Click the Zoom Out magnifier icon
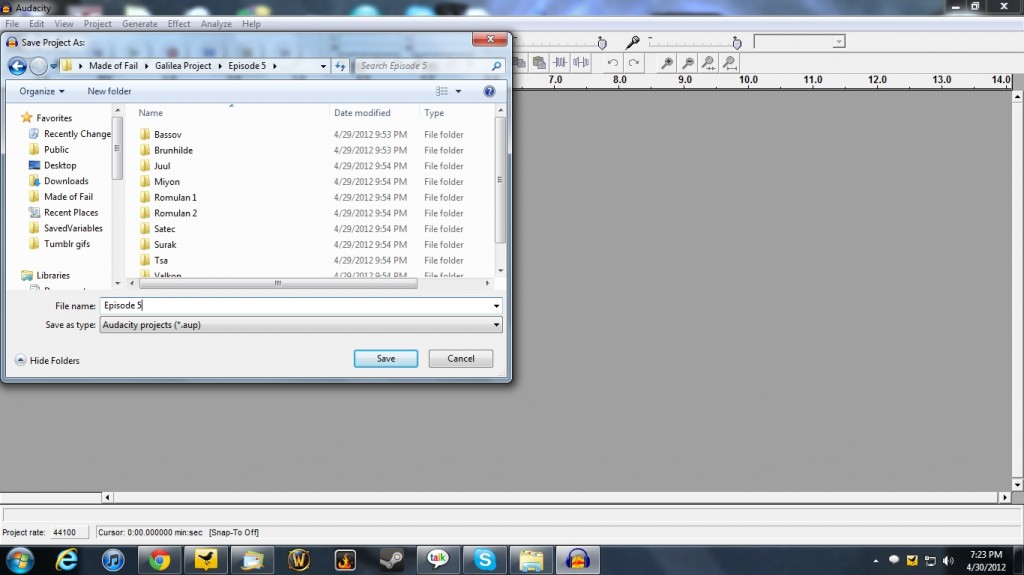 pos(688,63)
